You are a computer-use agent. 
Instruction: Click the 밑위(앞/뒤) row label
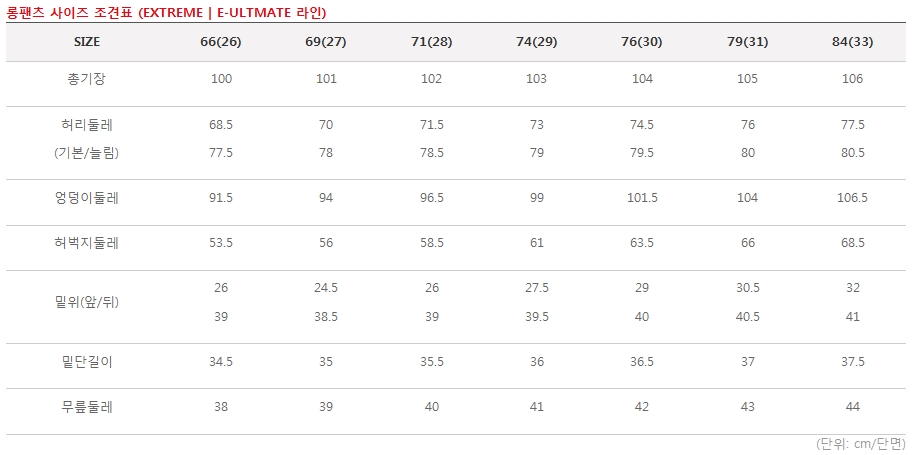87,302
